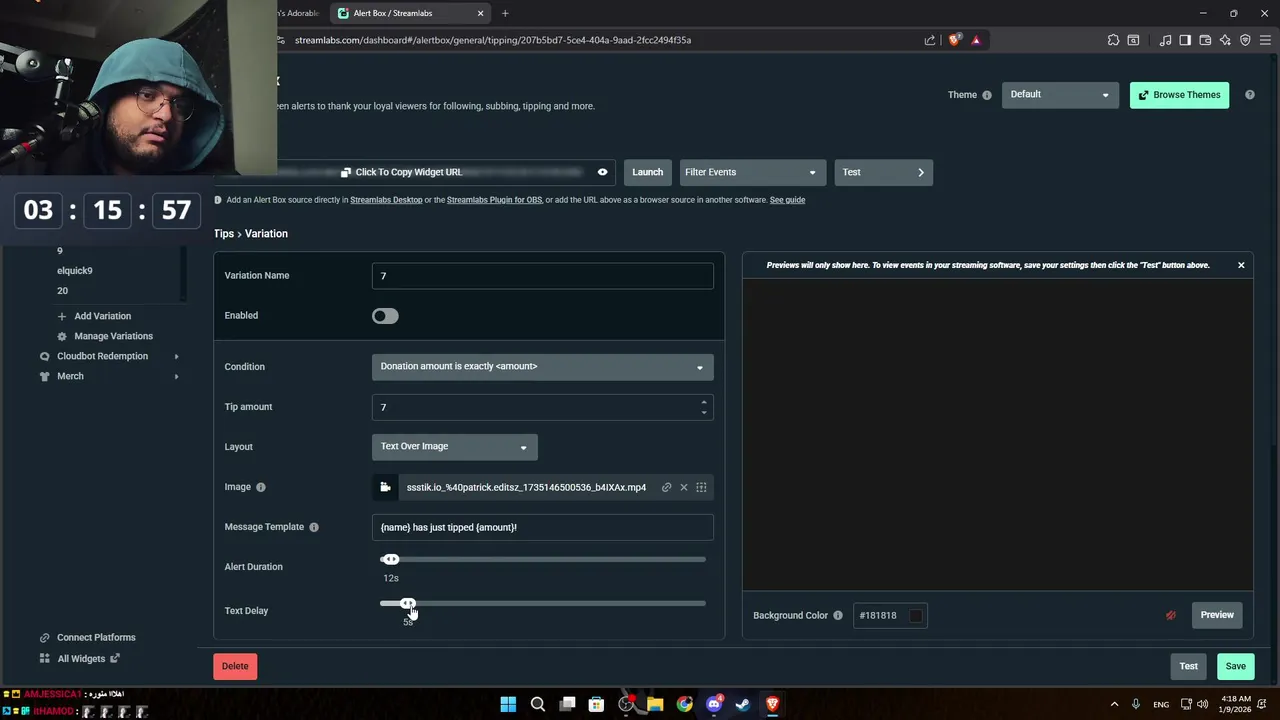
Task: Click the Brave Rewards triangle icon
Action: coord(976,40)
